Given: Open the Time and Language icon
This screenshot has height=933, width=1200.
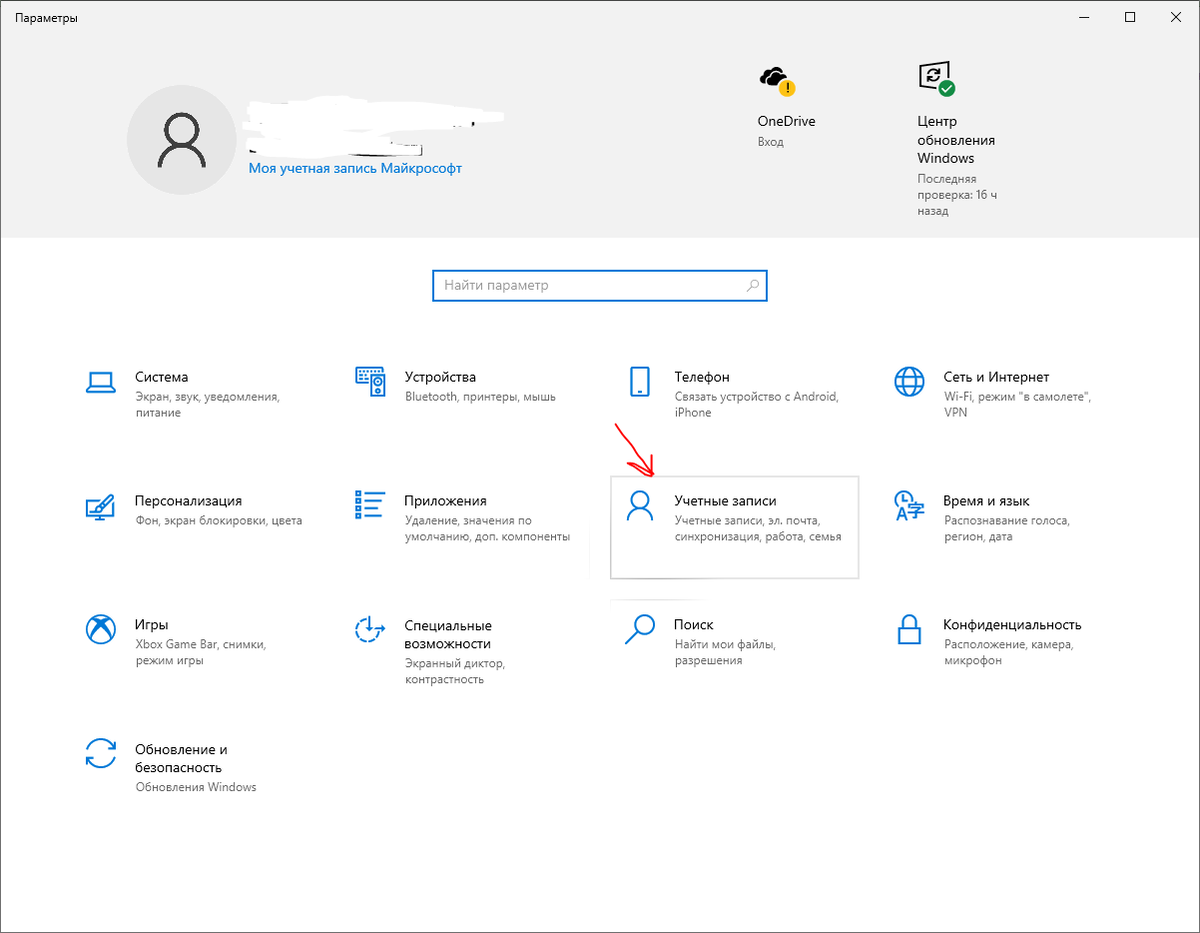Looking at the screenshot, I should [x=908, y=505].
